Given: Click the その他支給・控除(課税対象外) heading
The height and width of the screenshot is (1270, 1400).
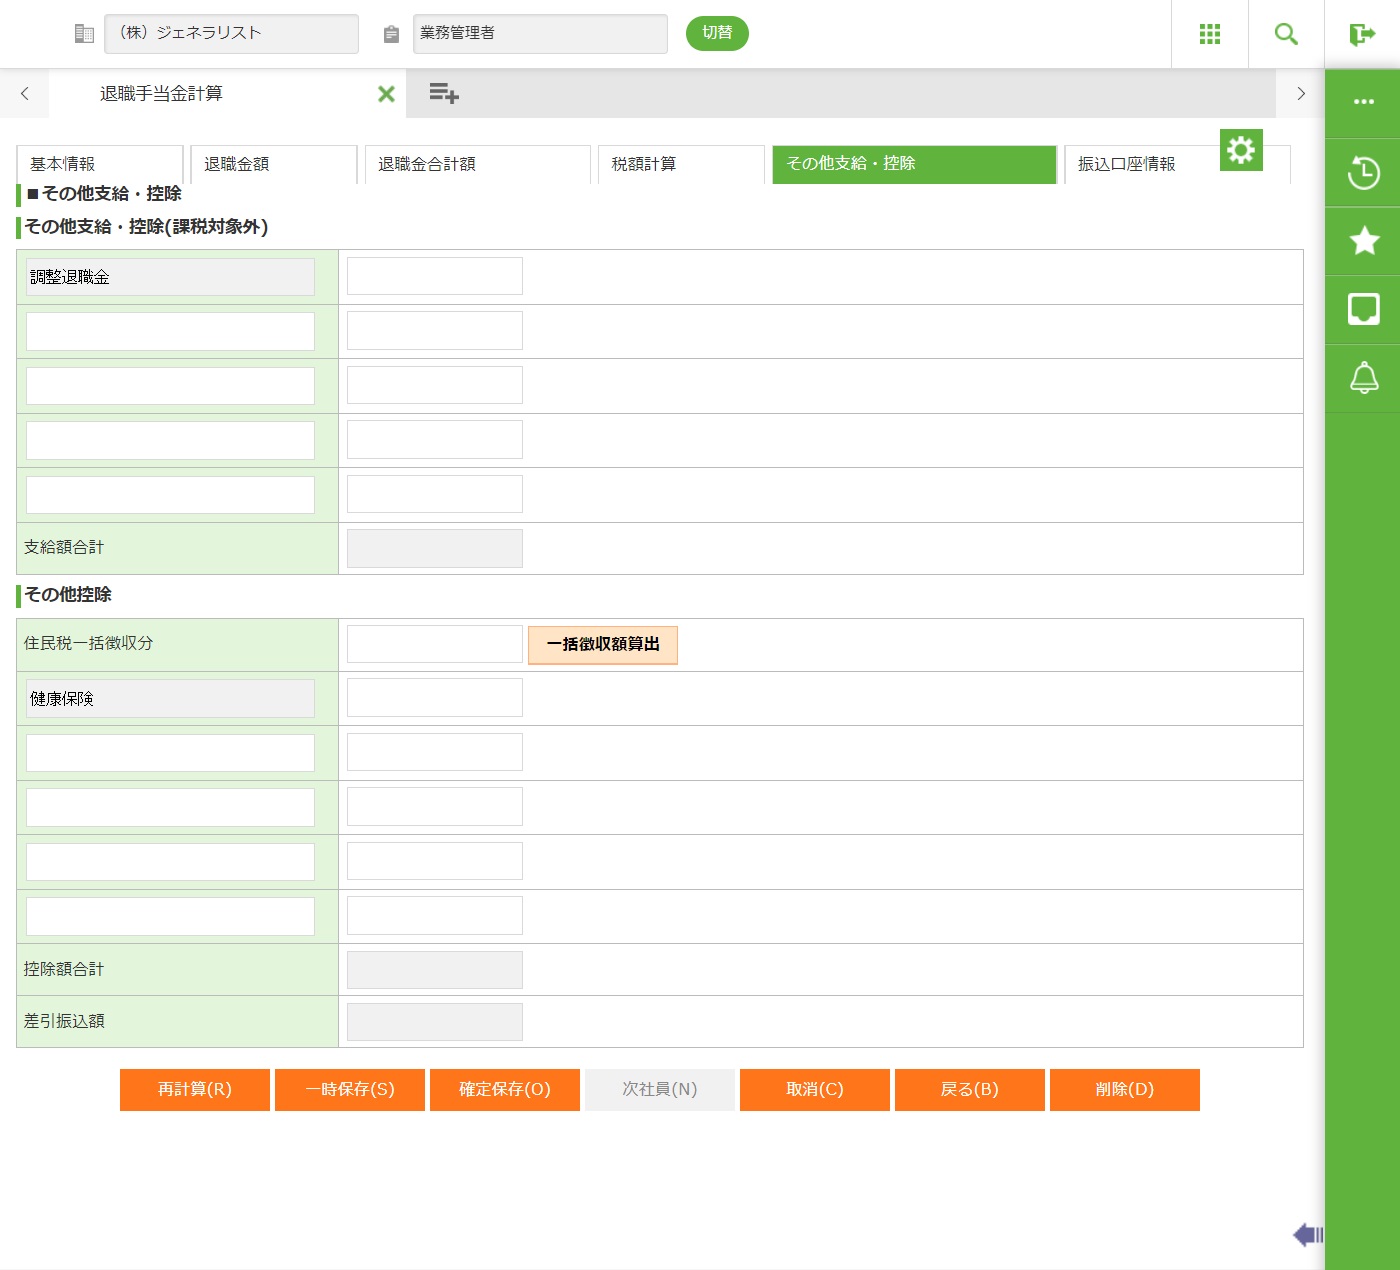Looking at the screenshot, I should pos(146,227).
